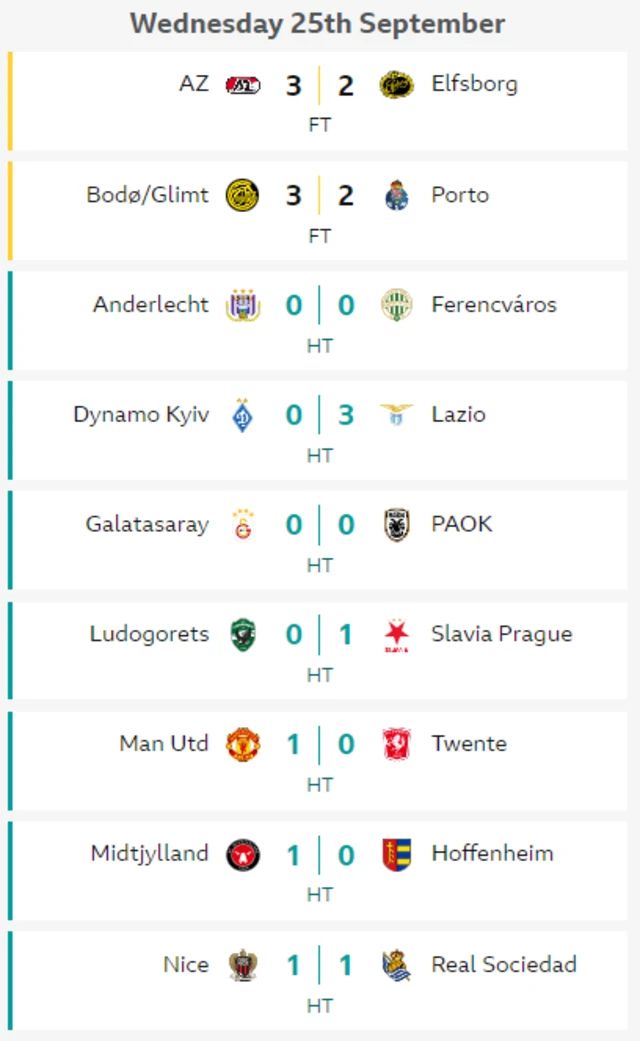Click the Real Sociedad crest
Screen dimensions: 640x1041
396,965
